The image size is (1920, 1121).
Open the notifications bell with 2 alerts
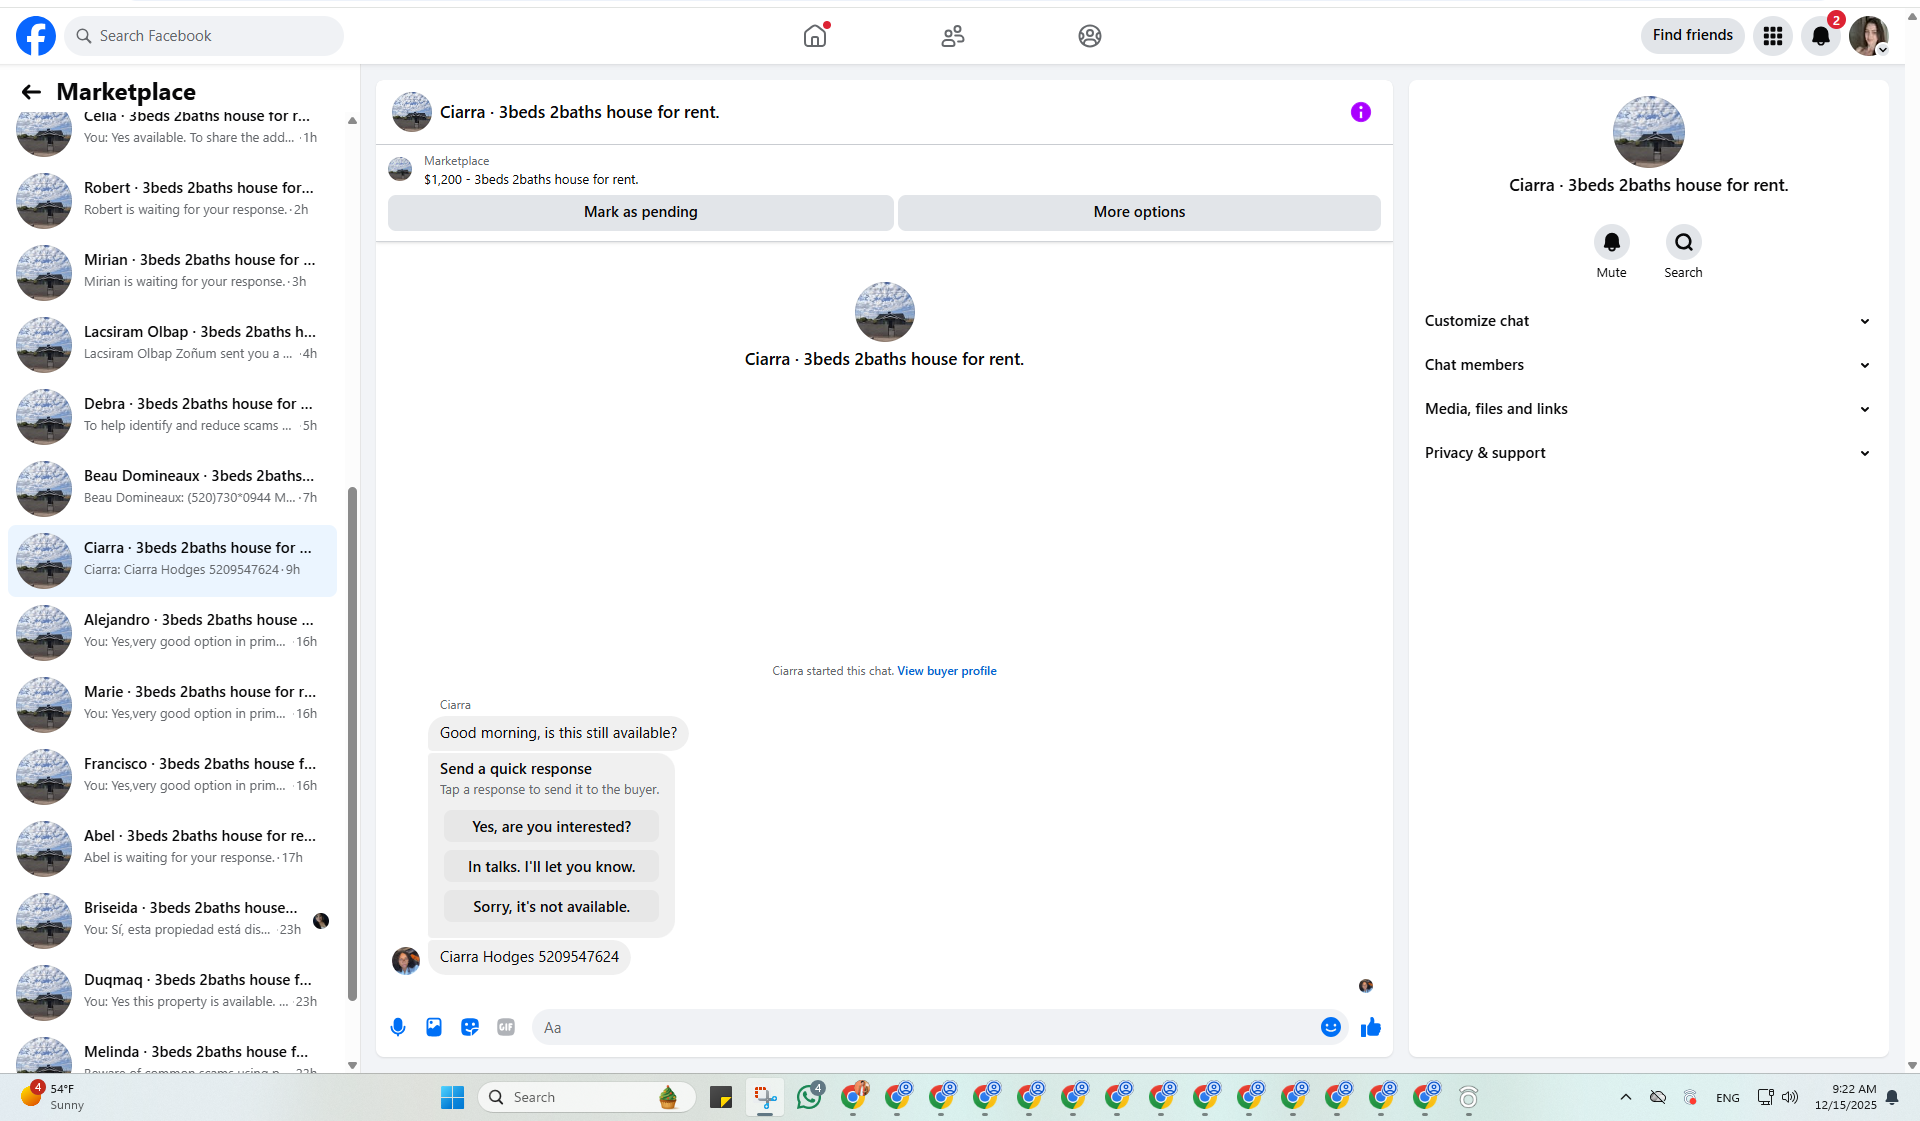coord(1821,36)
